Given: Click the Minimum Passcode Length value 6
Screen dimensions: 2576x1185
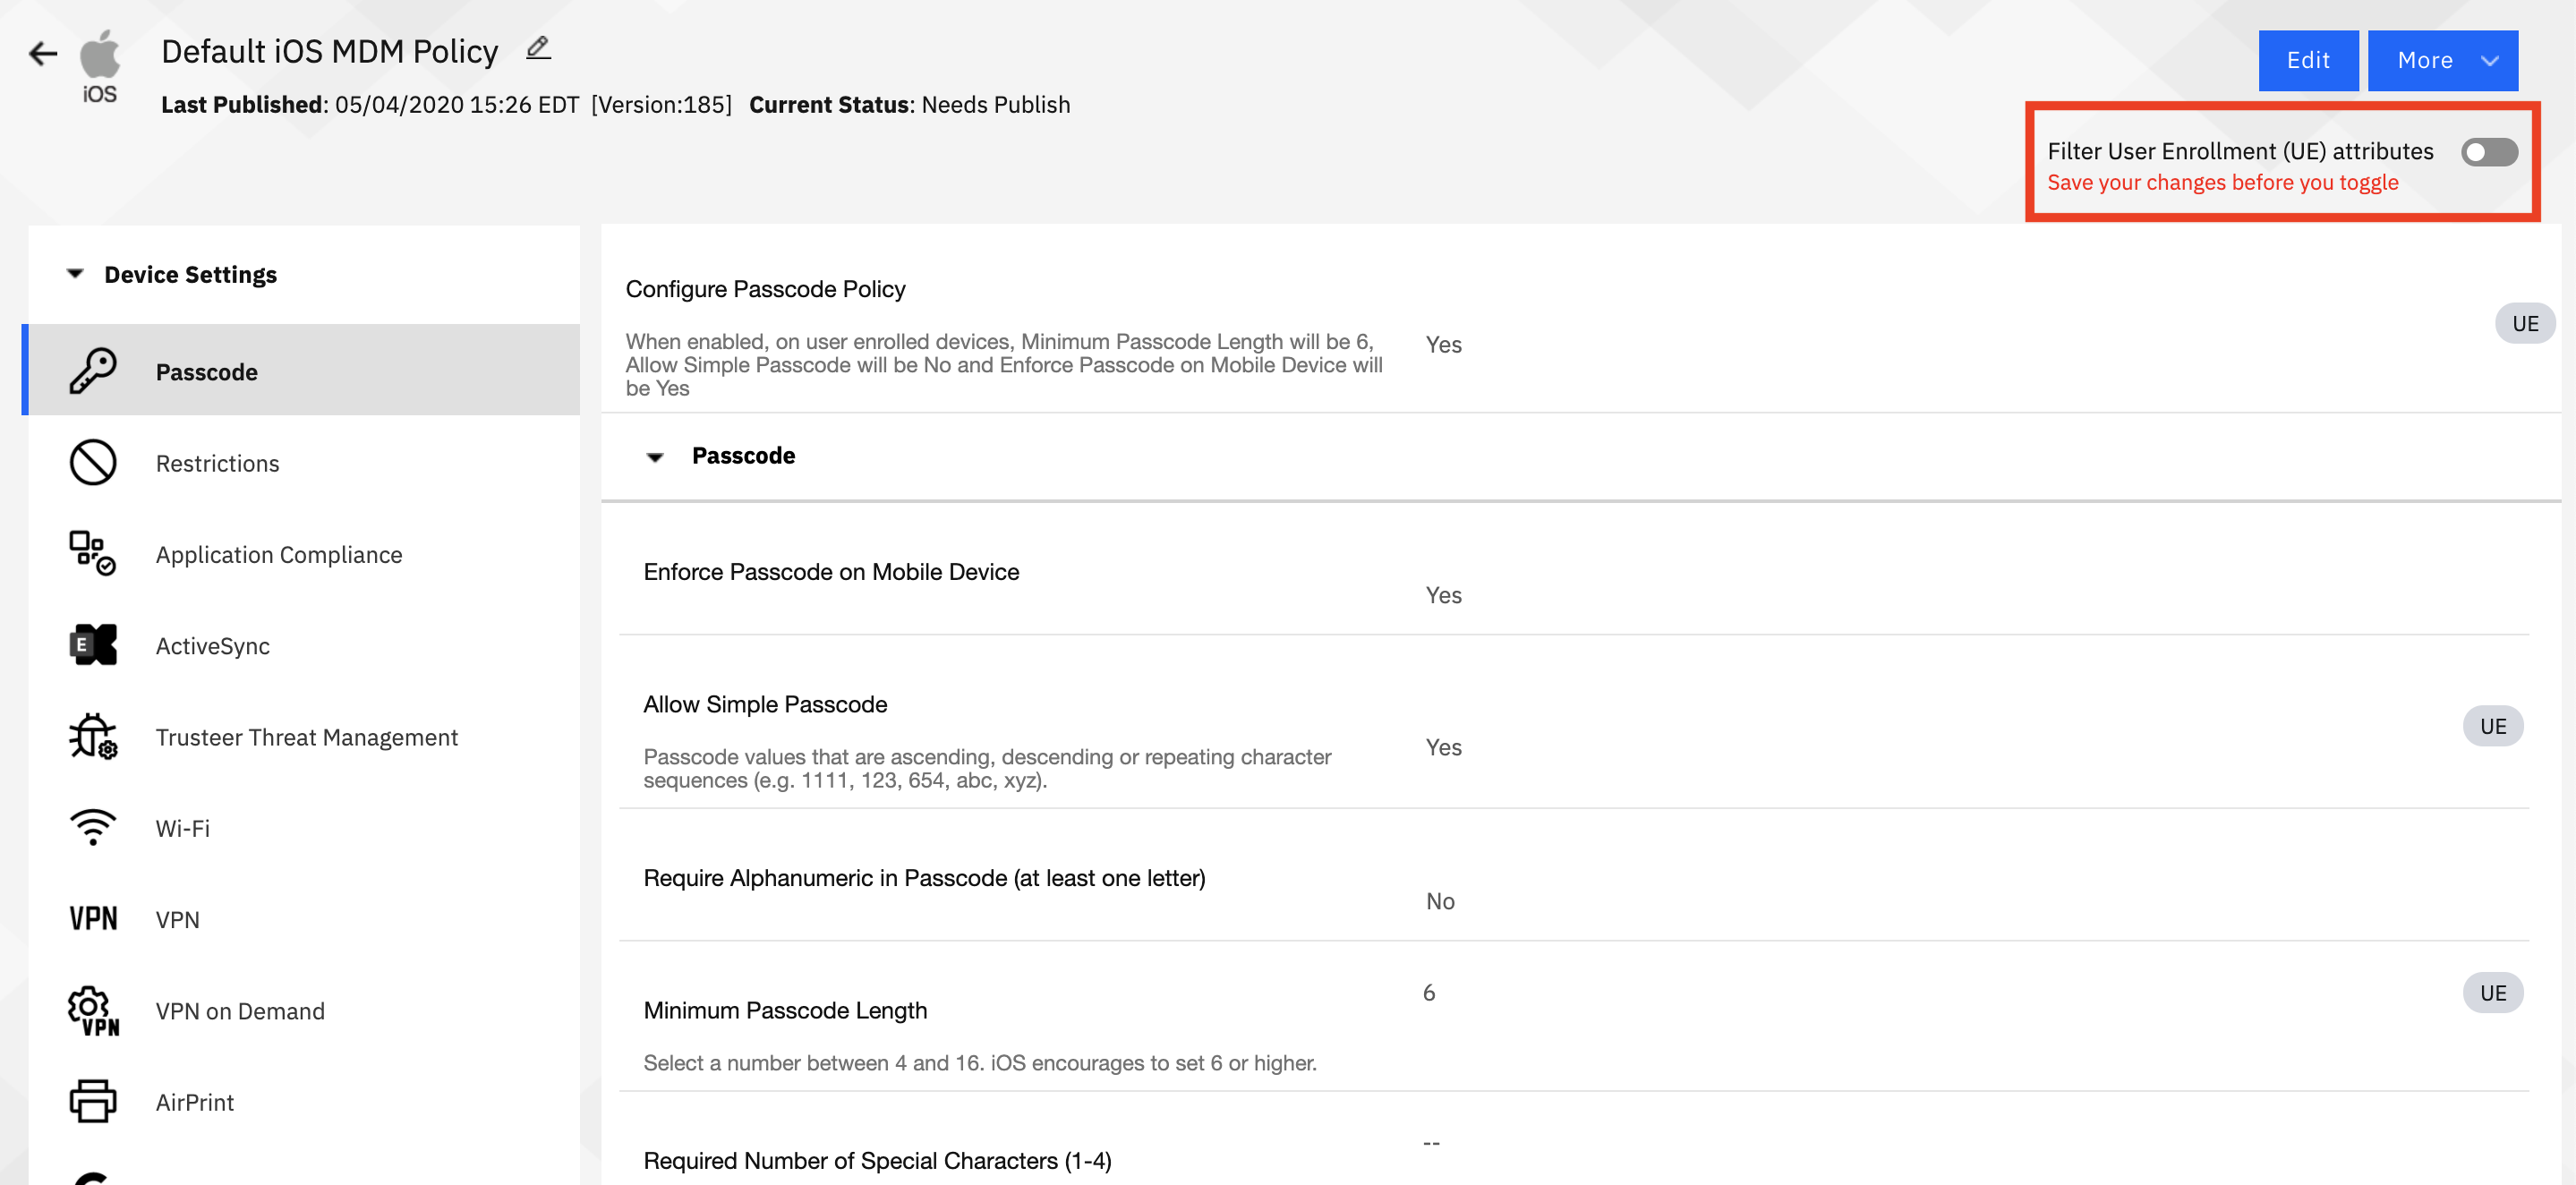Looking at the screenshot, I should click(x=1429, y=993).
